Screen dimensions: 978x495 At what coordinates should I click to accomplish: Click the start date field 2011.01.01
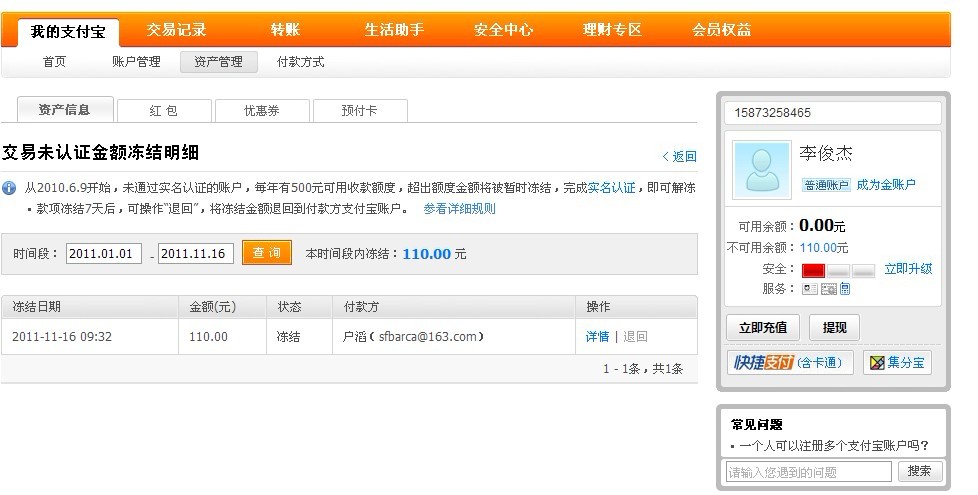coord(104,254)
